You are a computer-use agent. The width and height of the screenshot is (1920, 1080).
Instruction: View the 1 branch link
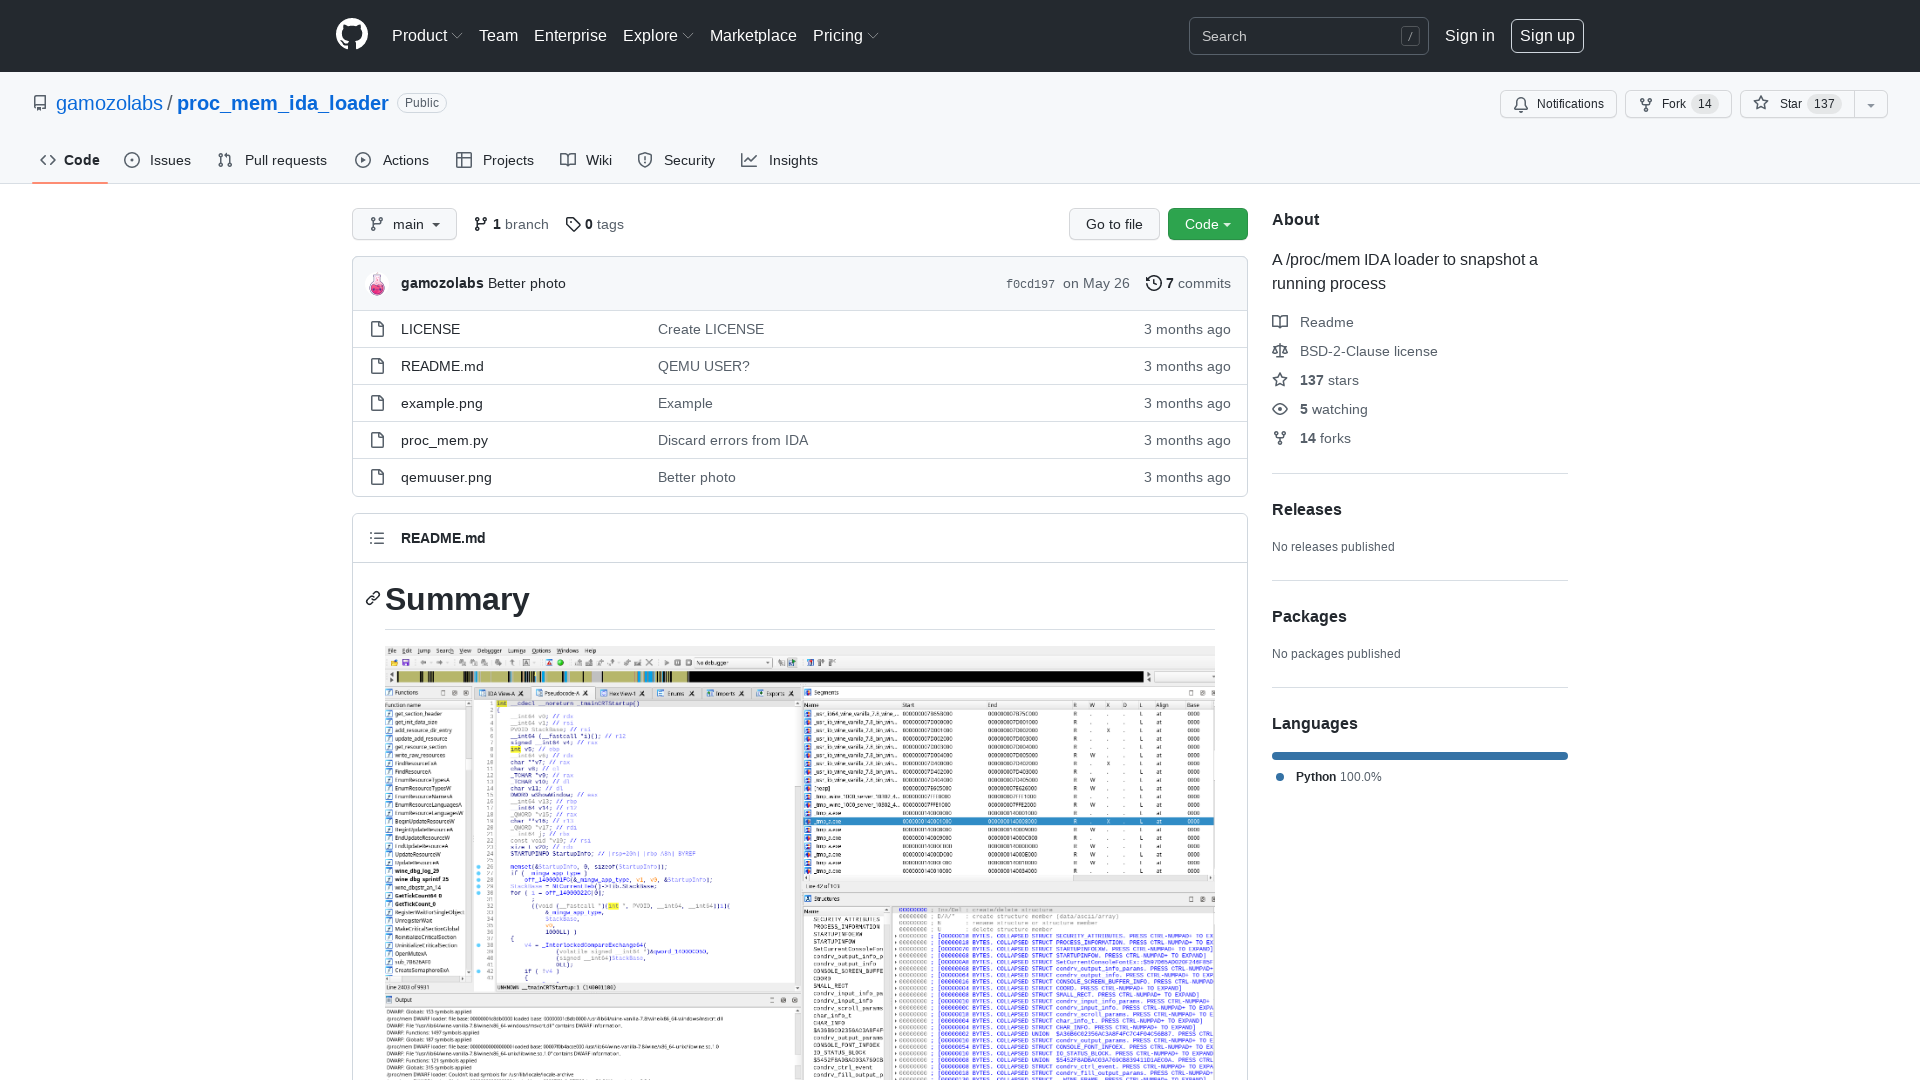[x=511, y=224]
